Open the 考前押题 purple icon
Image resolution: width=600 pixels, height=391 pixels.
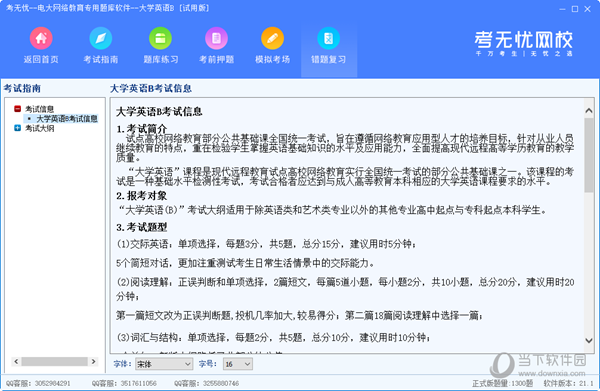[217, 38]
